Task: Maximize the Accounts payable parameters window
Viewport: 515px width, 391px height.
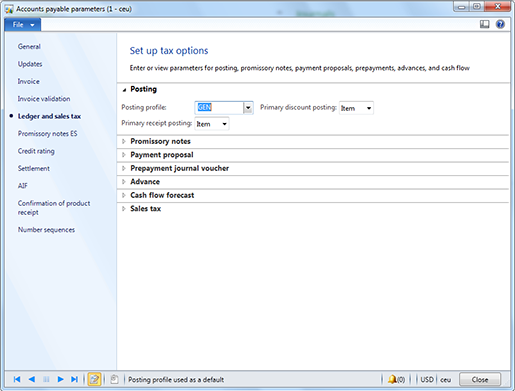Action: [x=477, y=7]
